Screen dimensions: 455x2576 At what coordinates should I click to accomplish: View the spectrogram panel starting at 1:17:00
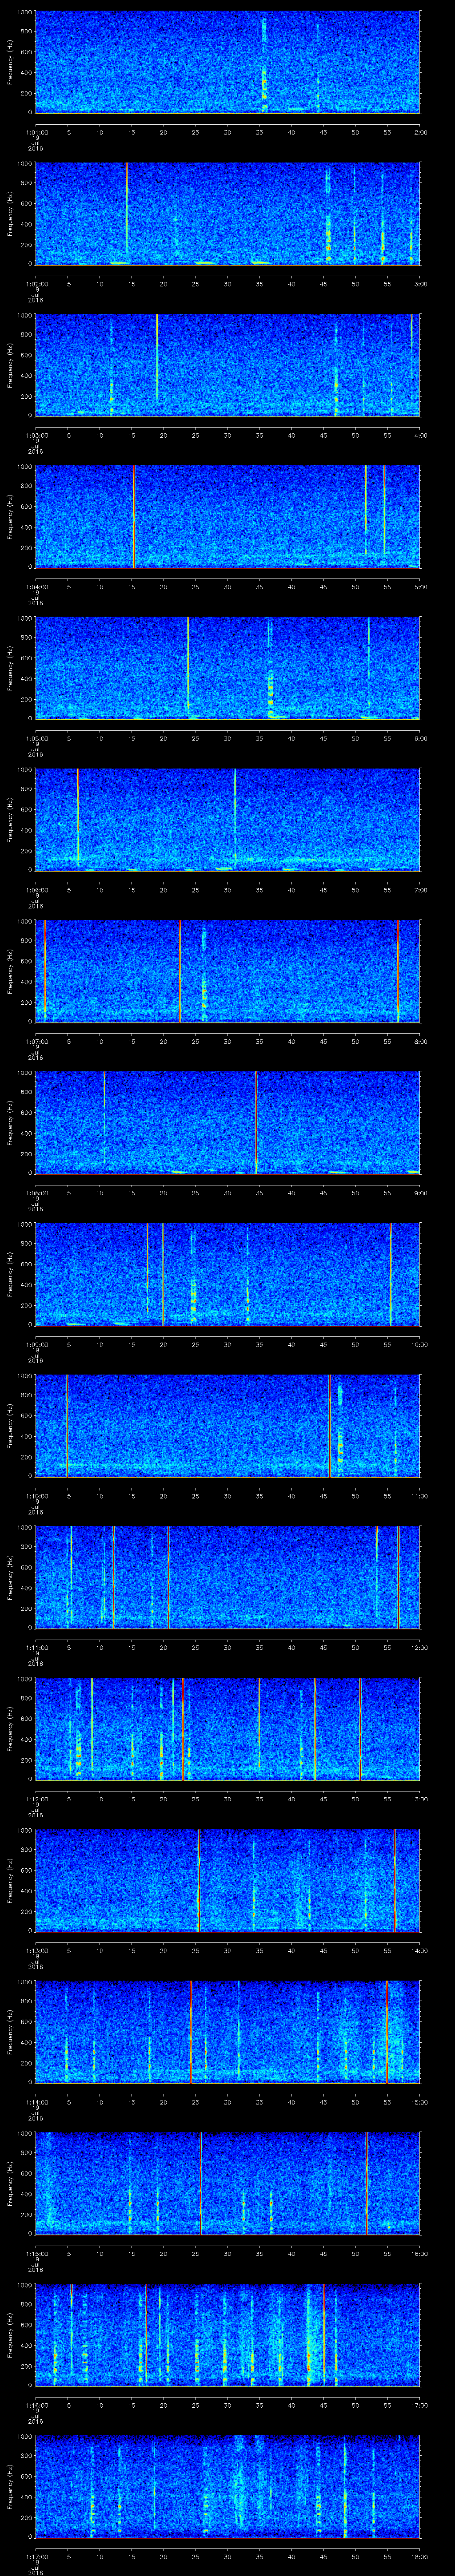point(227,2486)
